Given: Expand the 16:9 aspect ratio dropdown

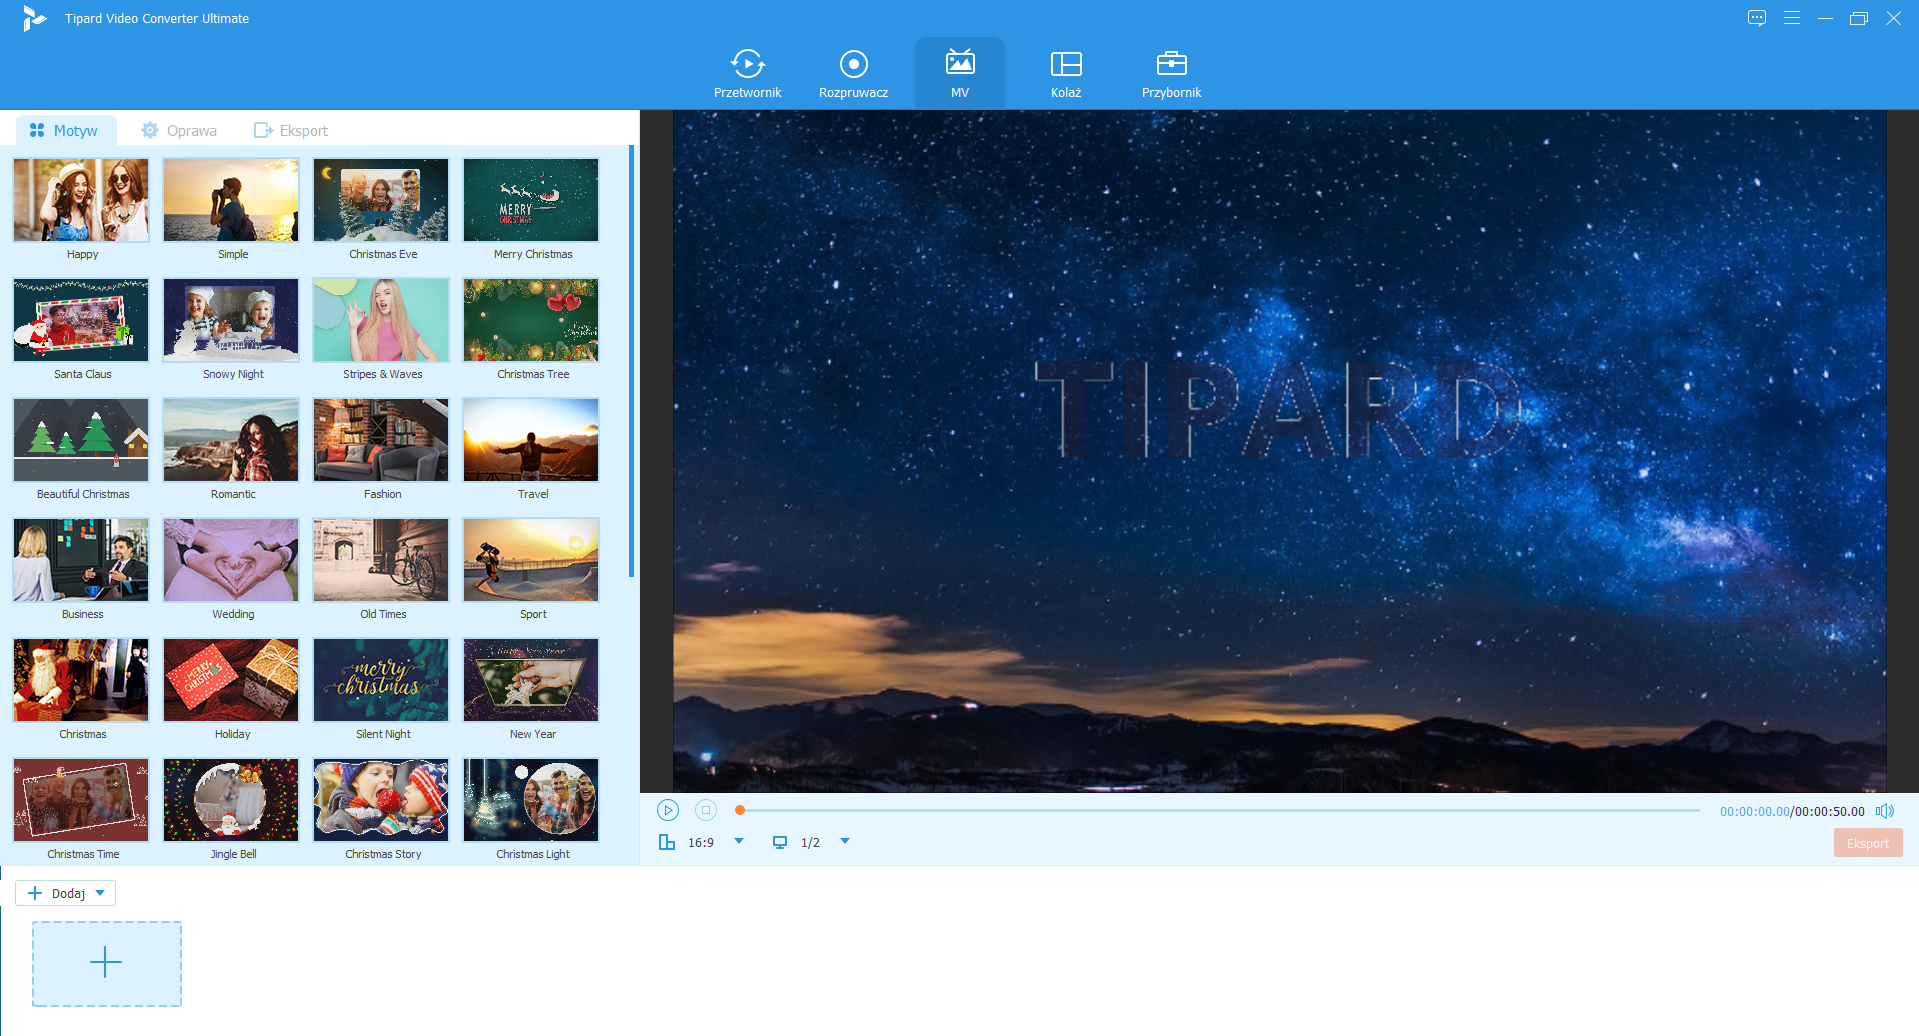Looking at the screenshot, I should point(739,841).
